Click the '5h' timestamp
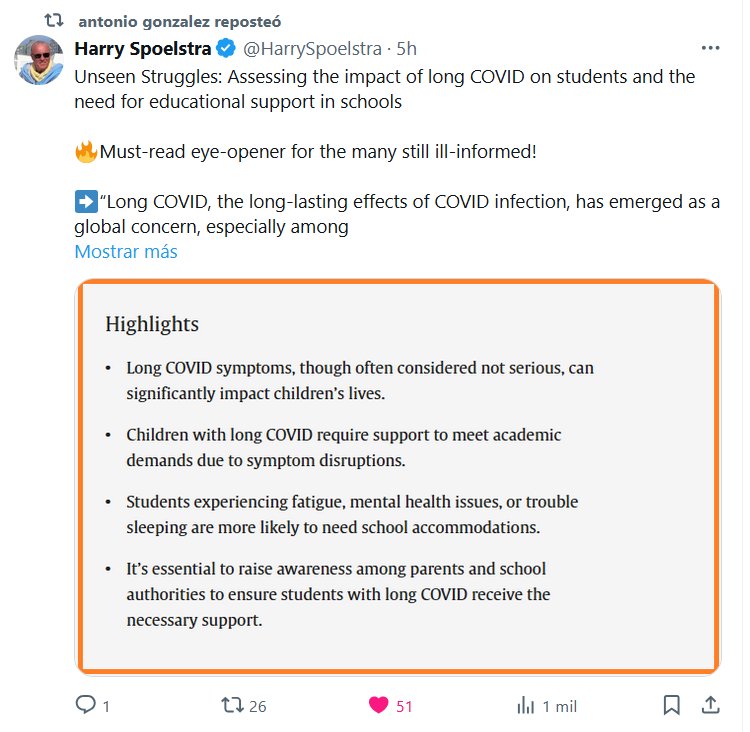The width and height of the screenshot is (750, 732). point(407,48)
